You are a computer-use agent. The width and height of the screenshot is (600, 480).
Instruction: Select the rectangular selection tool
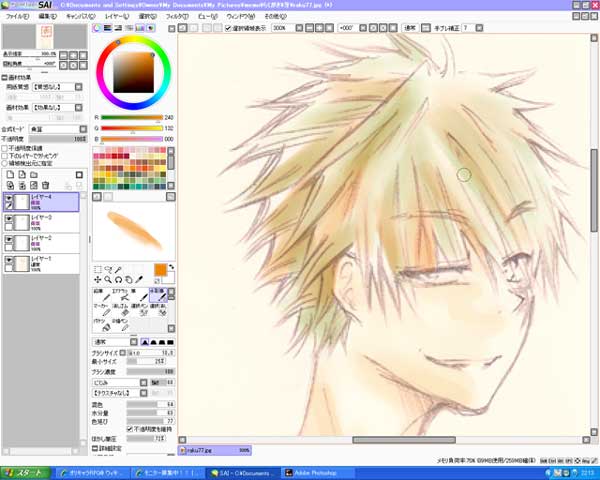coord(98,269)
